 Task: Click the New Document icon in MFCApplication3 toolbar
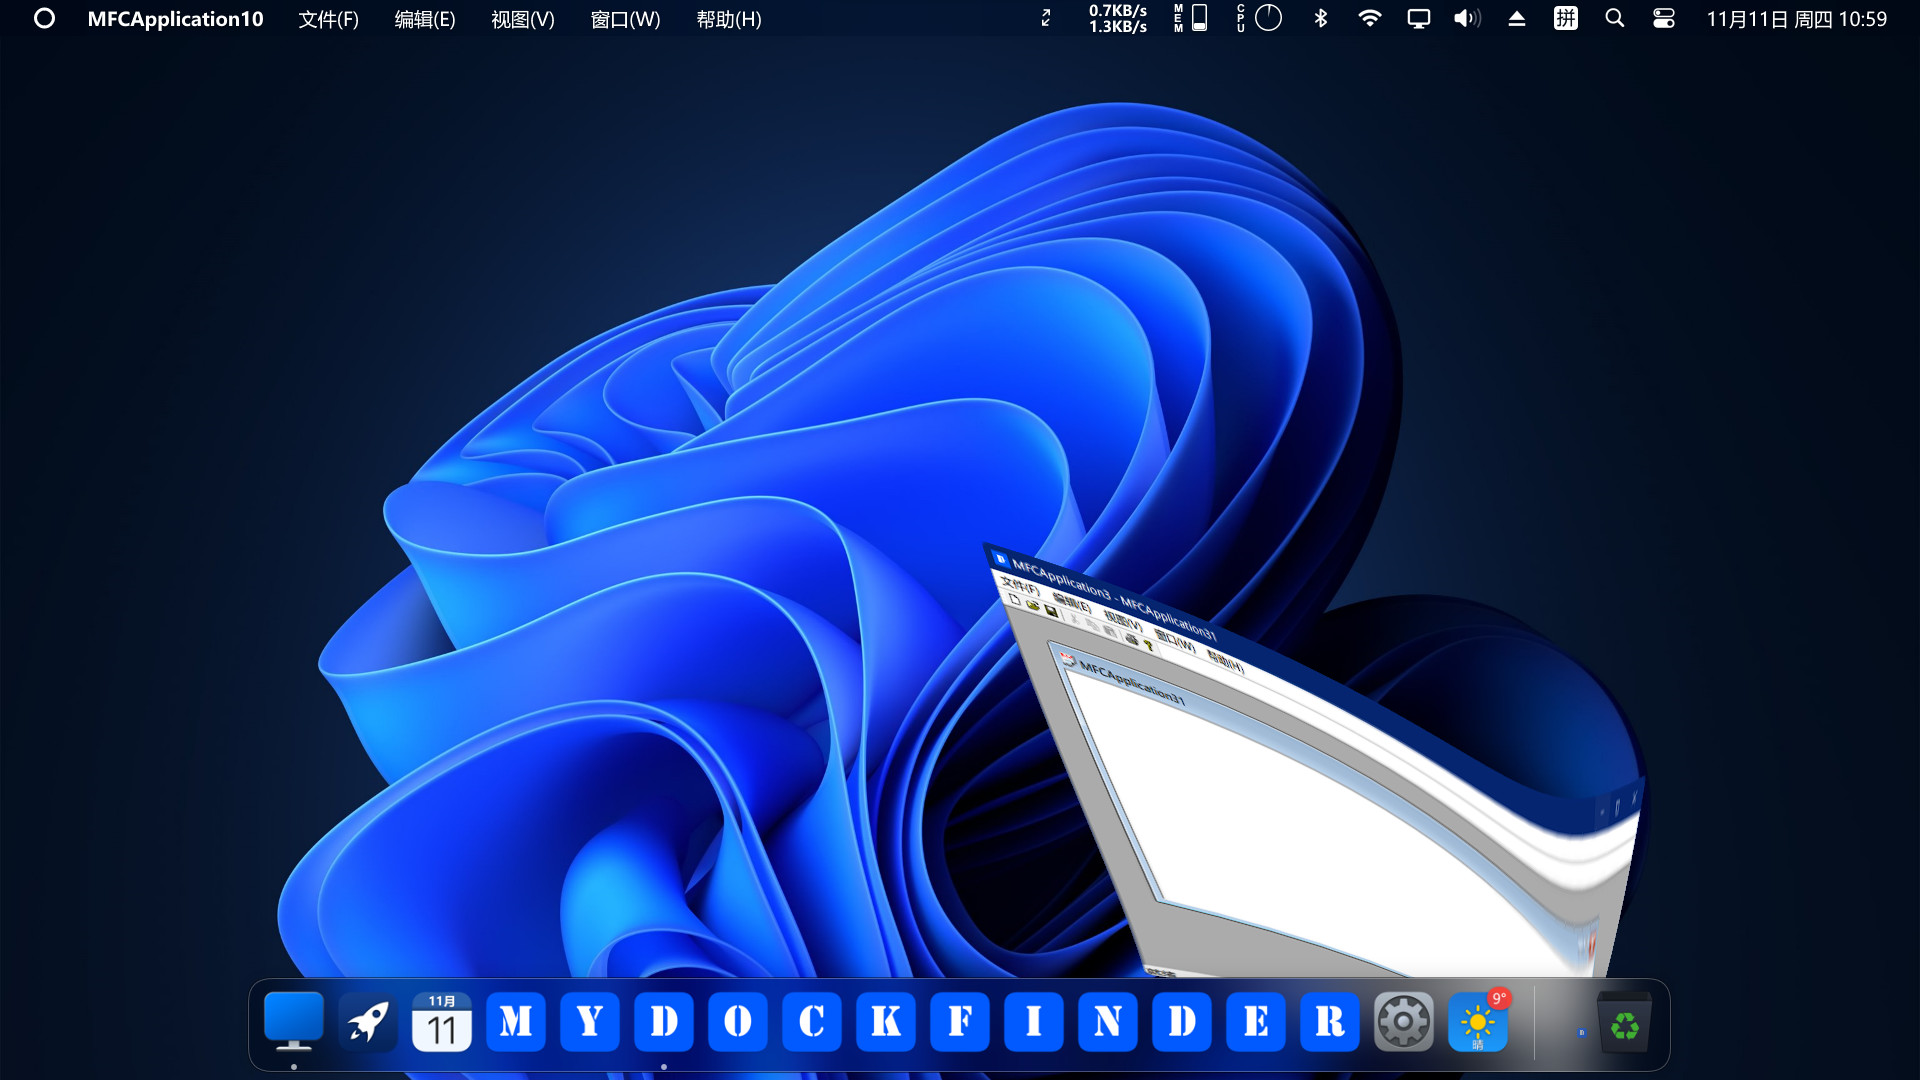[x=1016, y=599]
